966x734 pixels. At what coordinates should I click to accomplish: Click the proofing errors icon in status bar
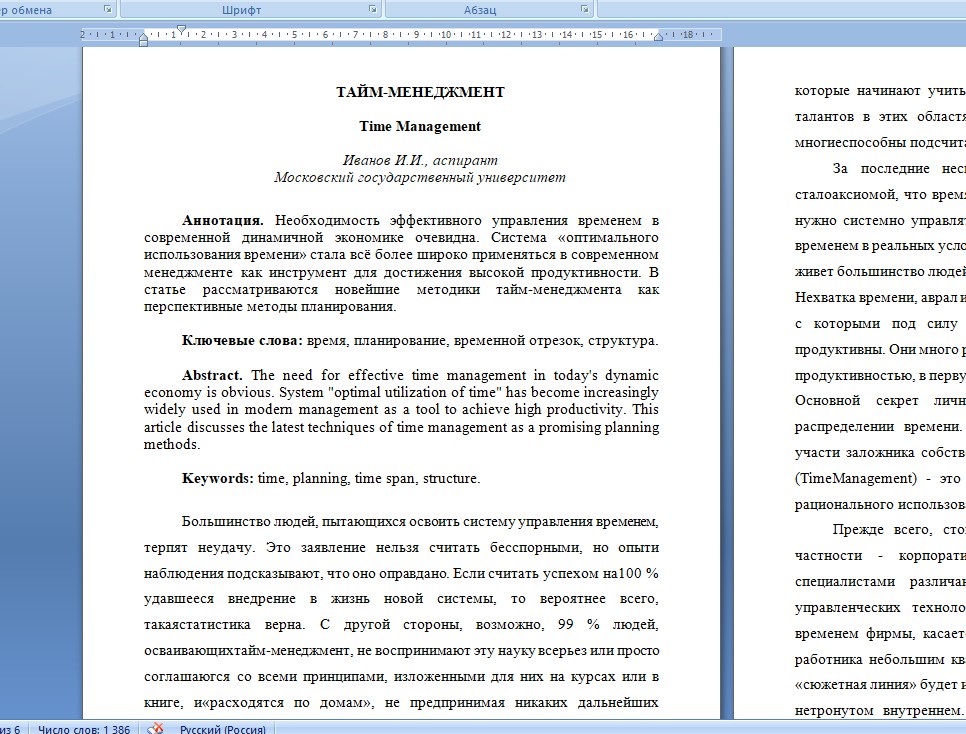coord(155,728)
